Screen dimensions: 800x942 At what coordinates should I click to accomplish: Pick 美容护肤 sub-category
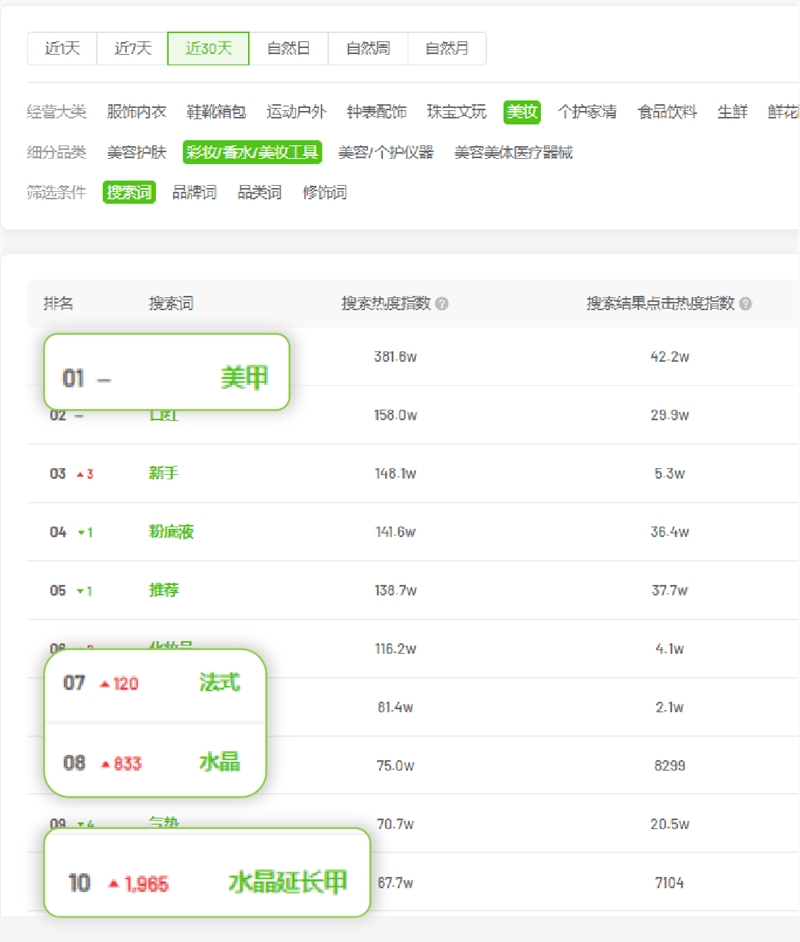[x=136, y=153]
